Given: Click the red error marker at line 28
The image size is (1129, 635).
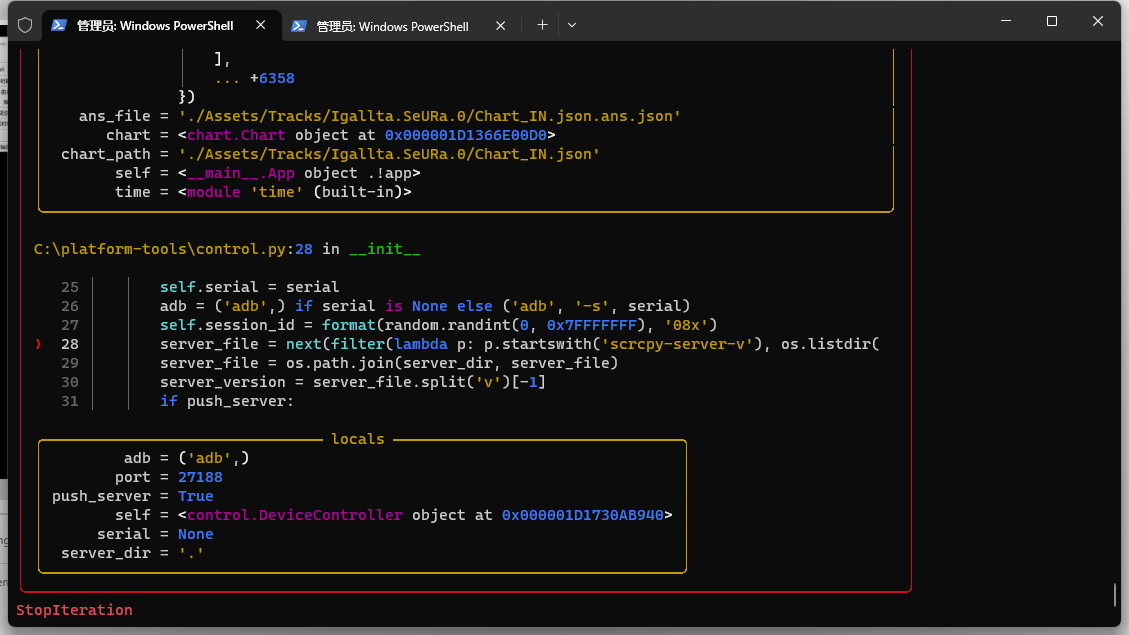Looking at the screenshot, I should (38, 344).
